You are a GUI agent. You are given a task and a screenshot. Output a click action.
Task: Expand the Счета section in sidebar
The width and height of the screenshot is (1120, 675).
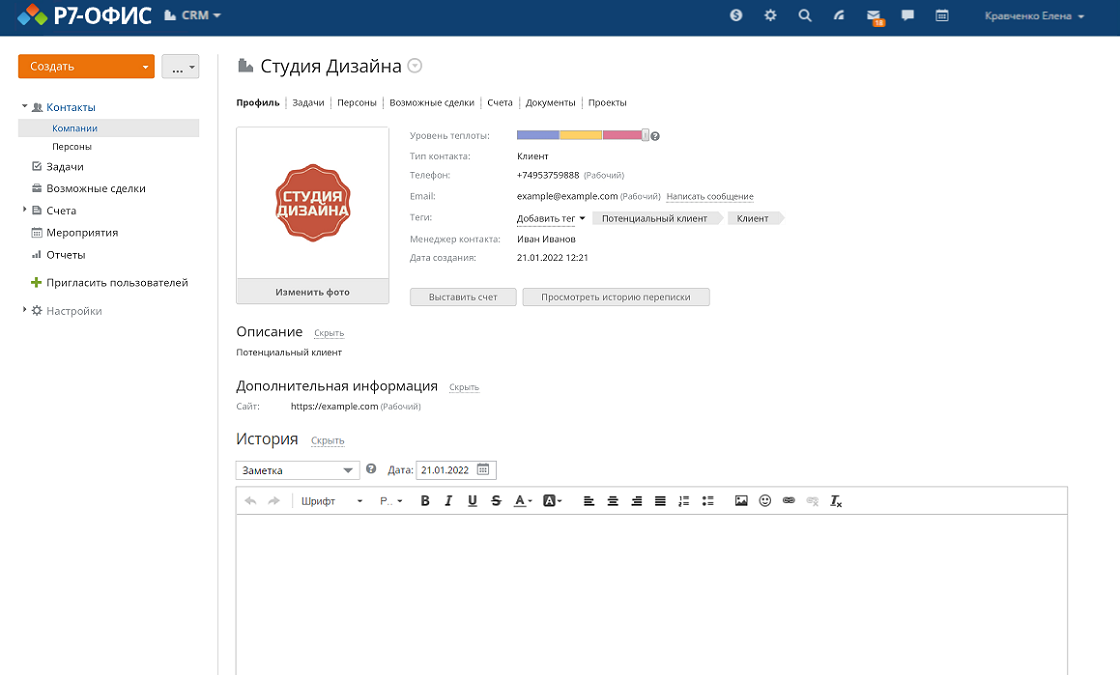coord(25,210)
